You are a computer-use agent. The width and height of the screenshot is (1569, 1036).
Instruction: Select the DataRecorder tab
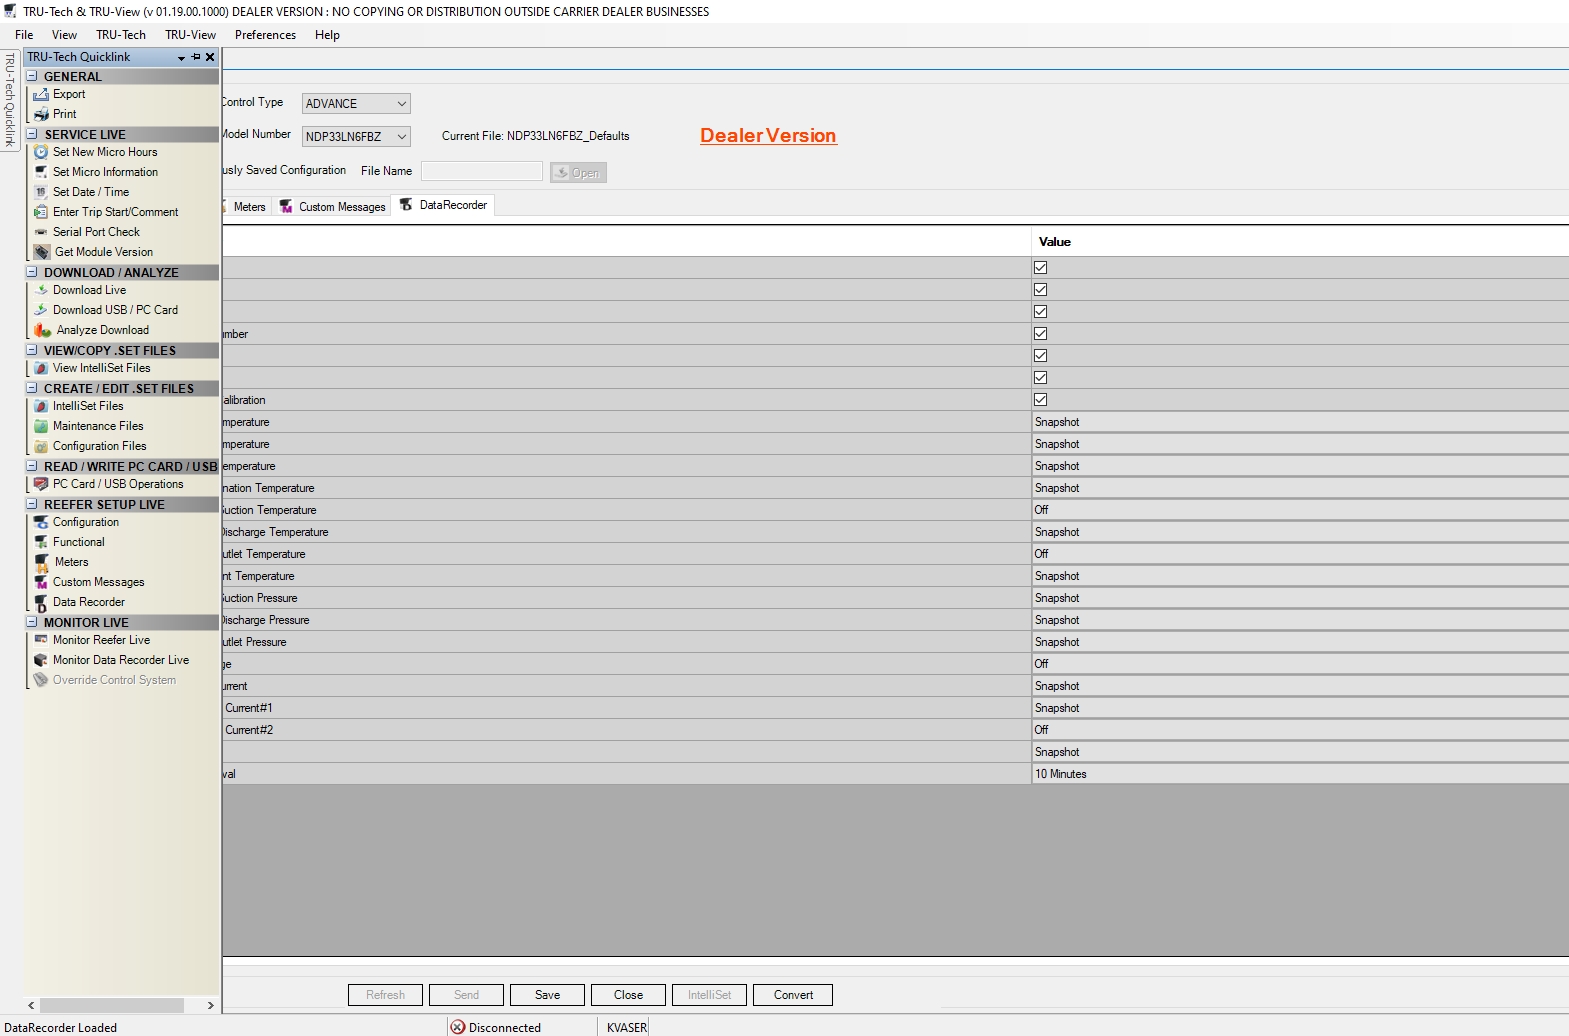(443, 205)
